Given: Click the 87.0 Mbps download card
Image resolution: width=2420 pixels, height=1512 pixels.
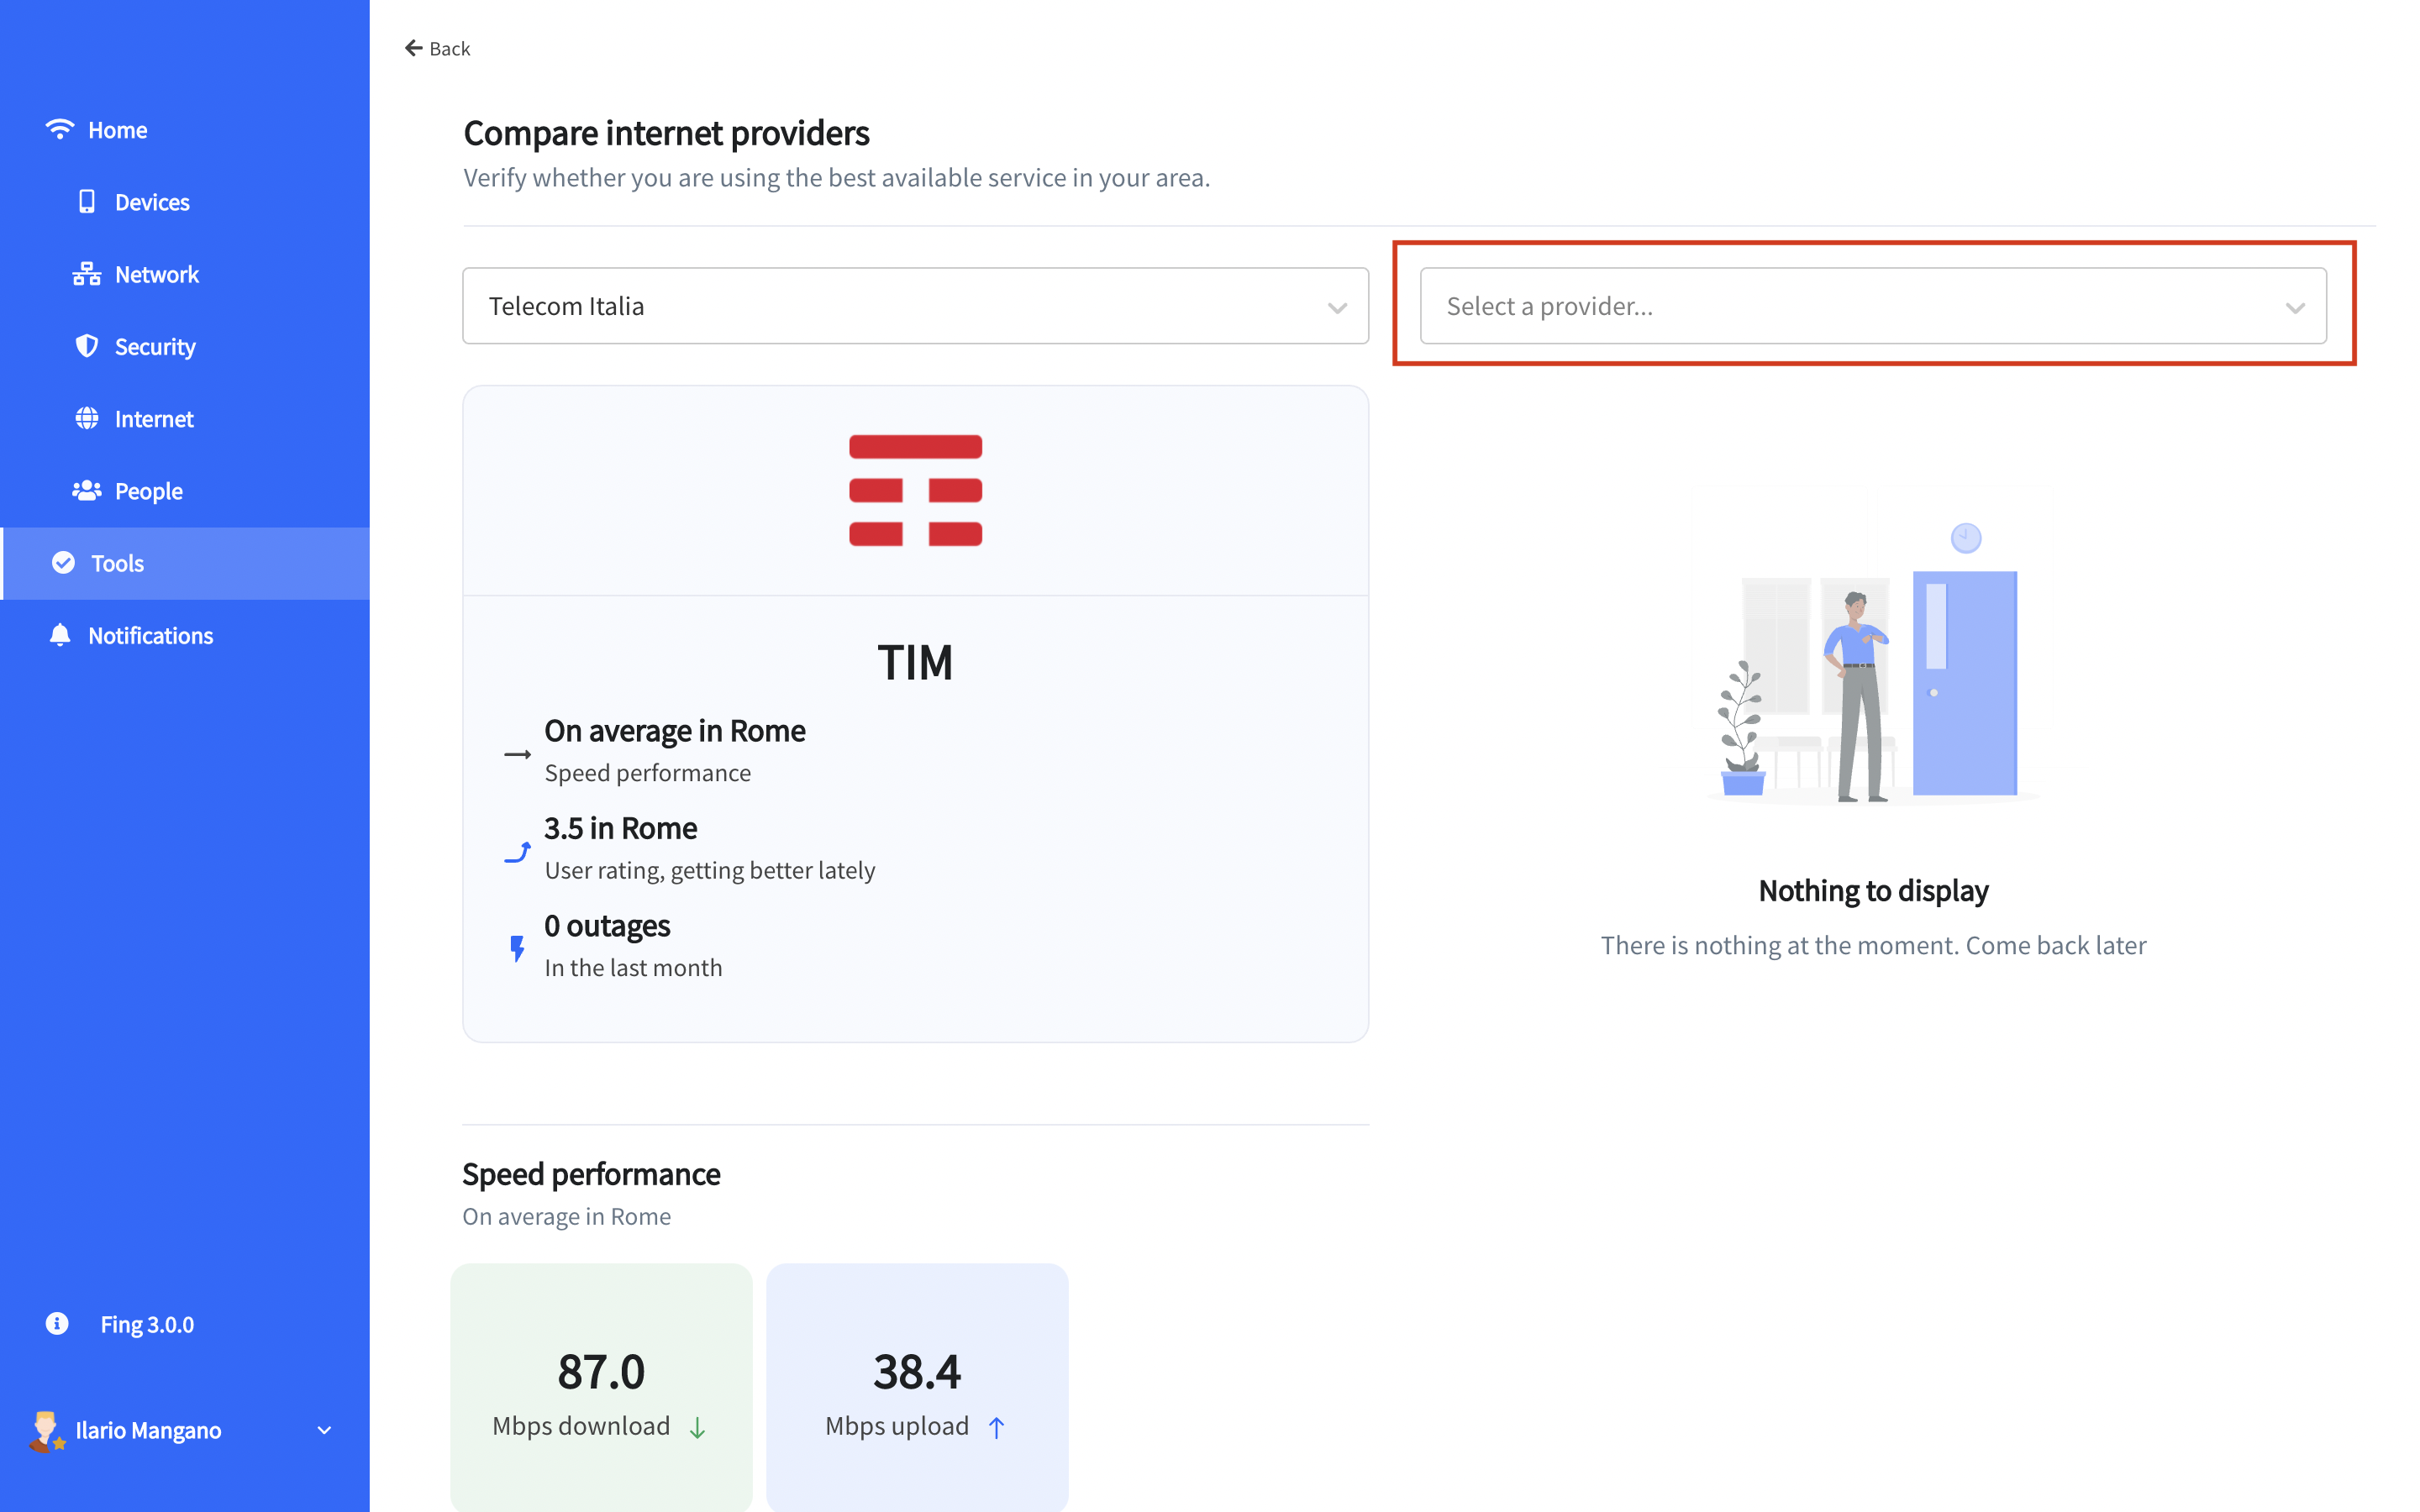Looking at the screenshot, I should coord(601,1388).
